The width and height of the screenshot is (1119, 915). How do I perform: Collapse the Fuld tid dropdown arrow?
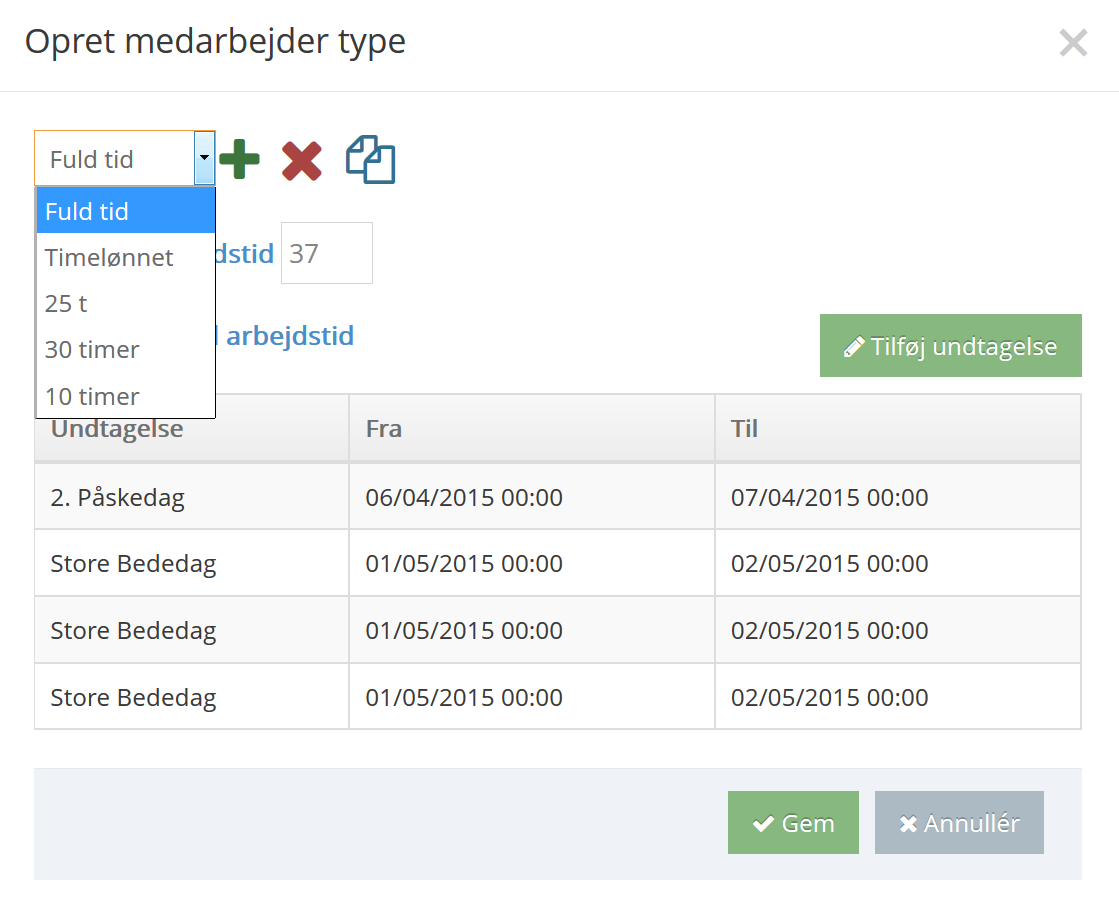205,158
